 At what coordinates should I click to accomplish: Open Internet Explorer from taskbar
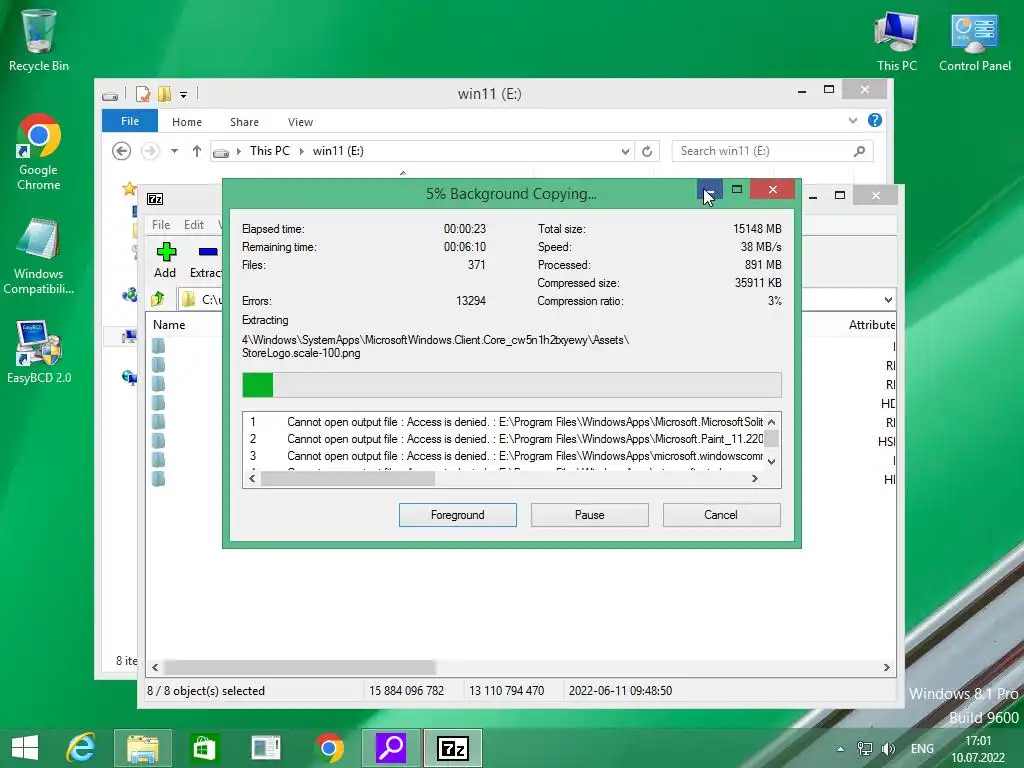[x=81, y=748]
